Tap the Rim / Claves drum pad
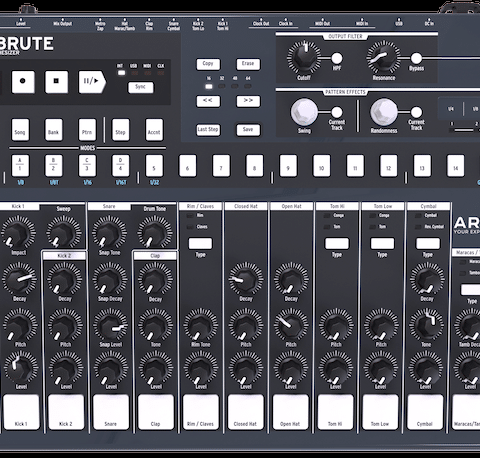480x458 pixels. 201,412
